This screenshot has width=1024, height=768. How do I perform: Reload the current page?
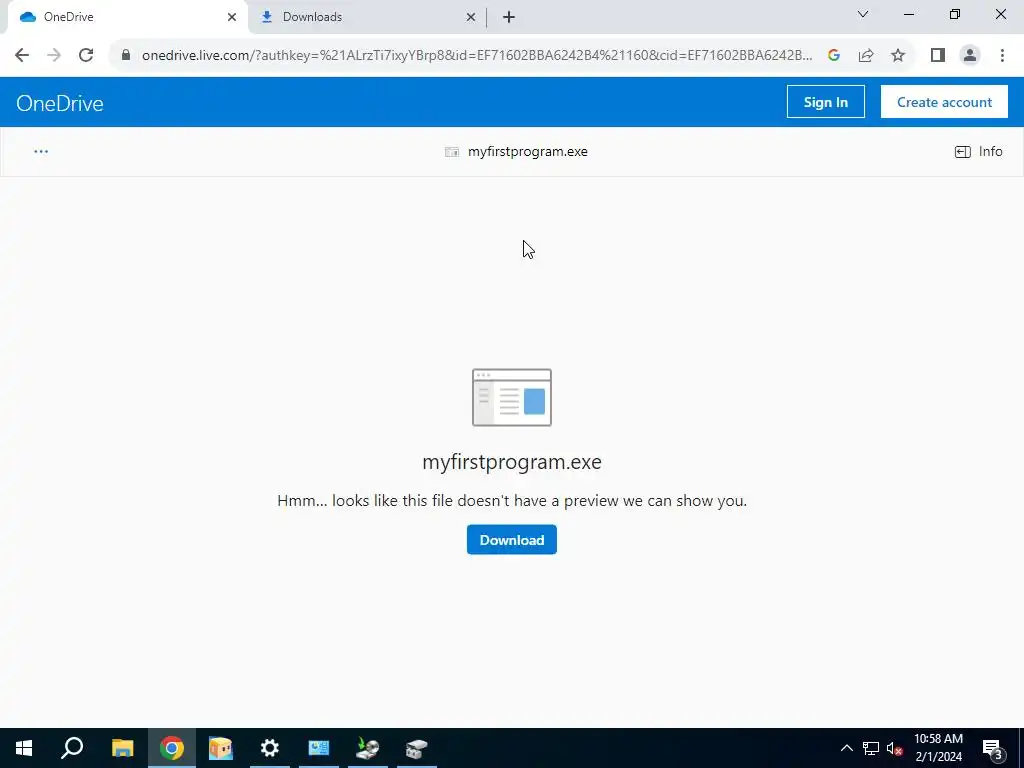[x=86, y=55]
